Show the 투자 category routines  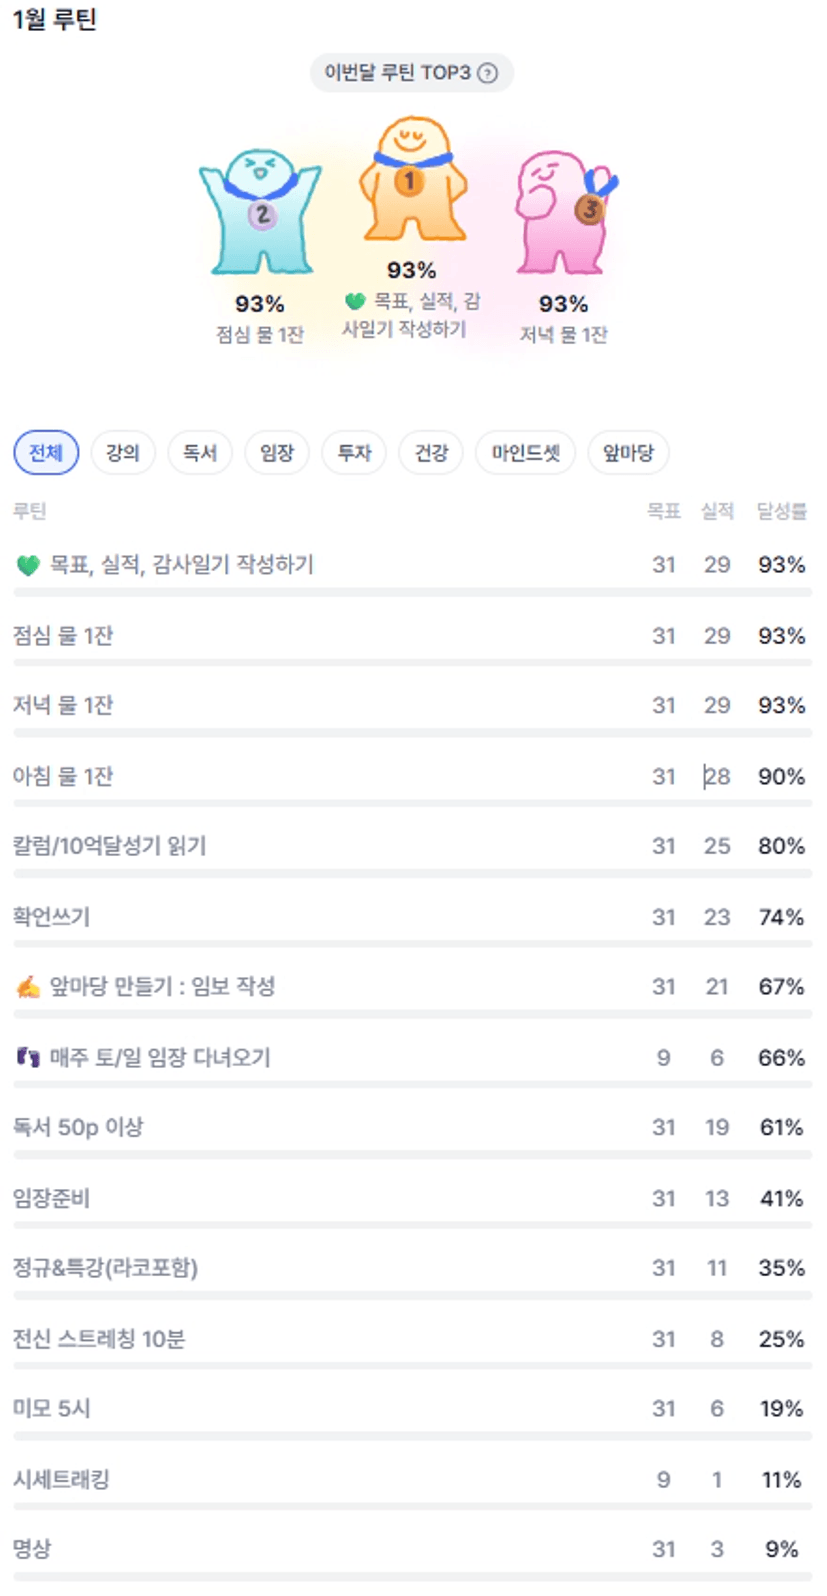pyautogui.click(x=355, y=453)
